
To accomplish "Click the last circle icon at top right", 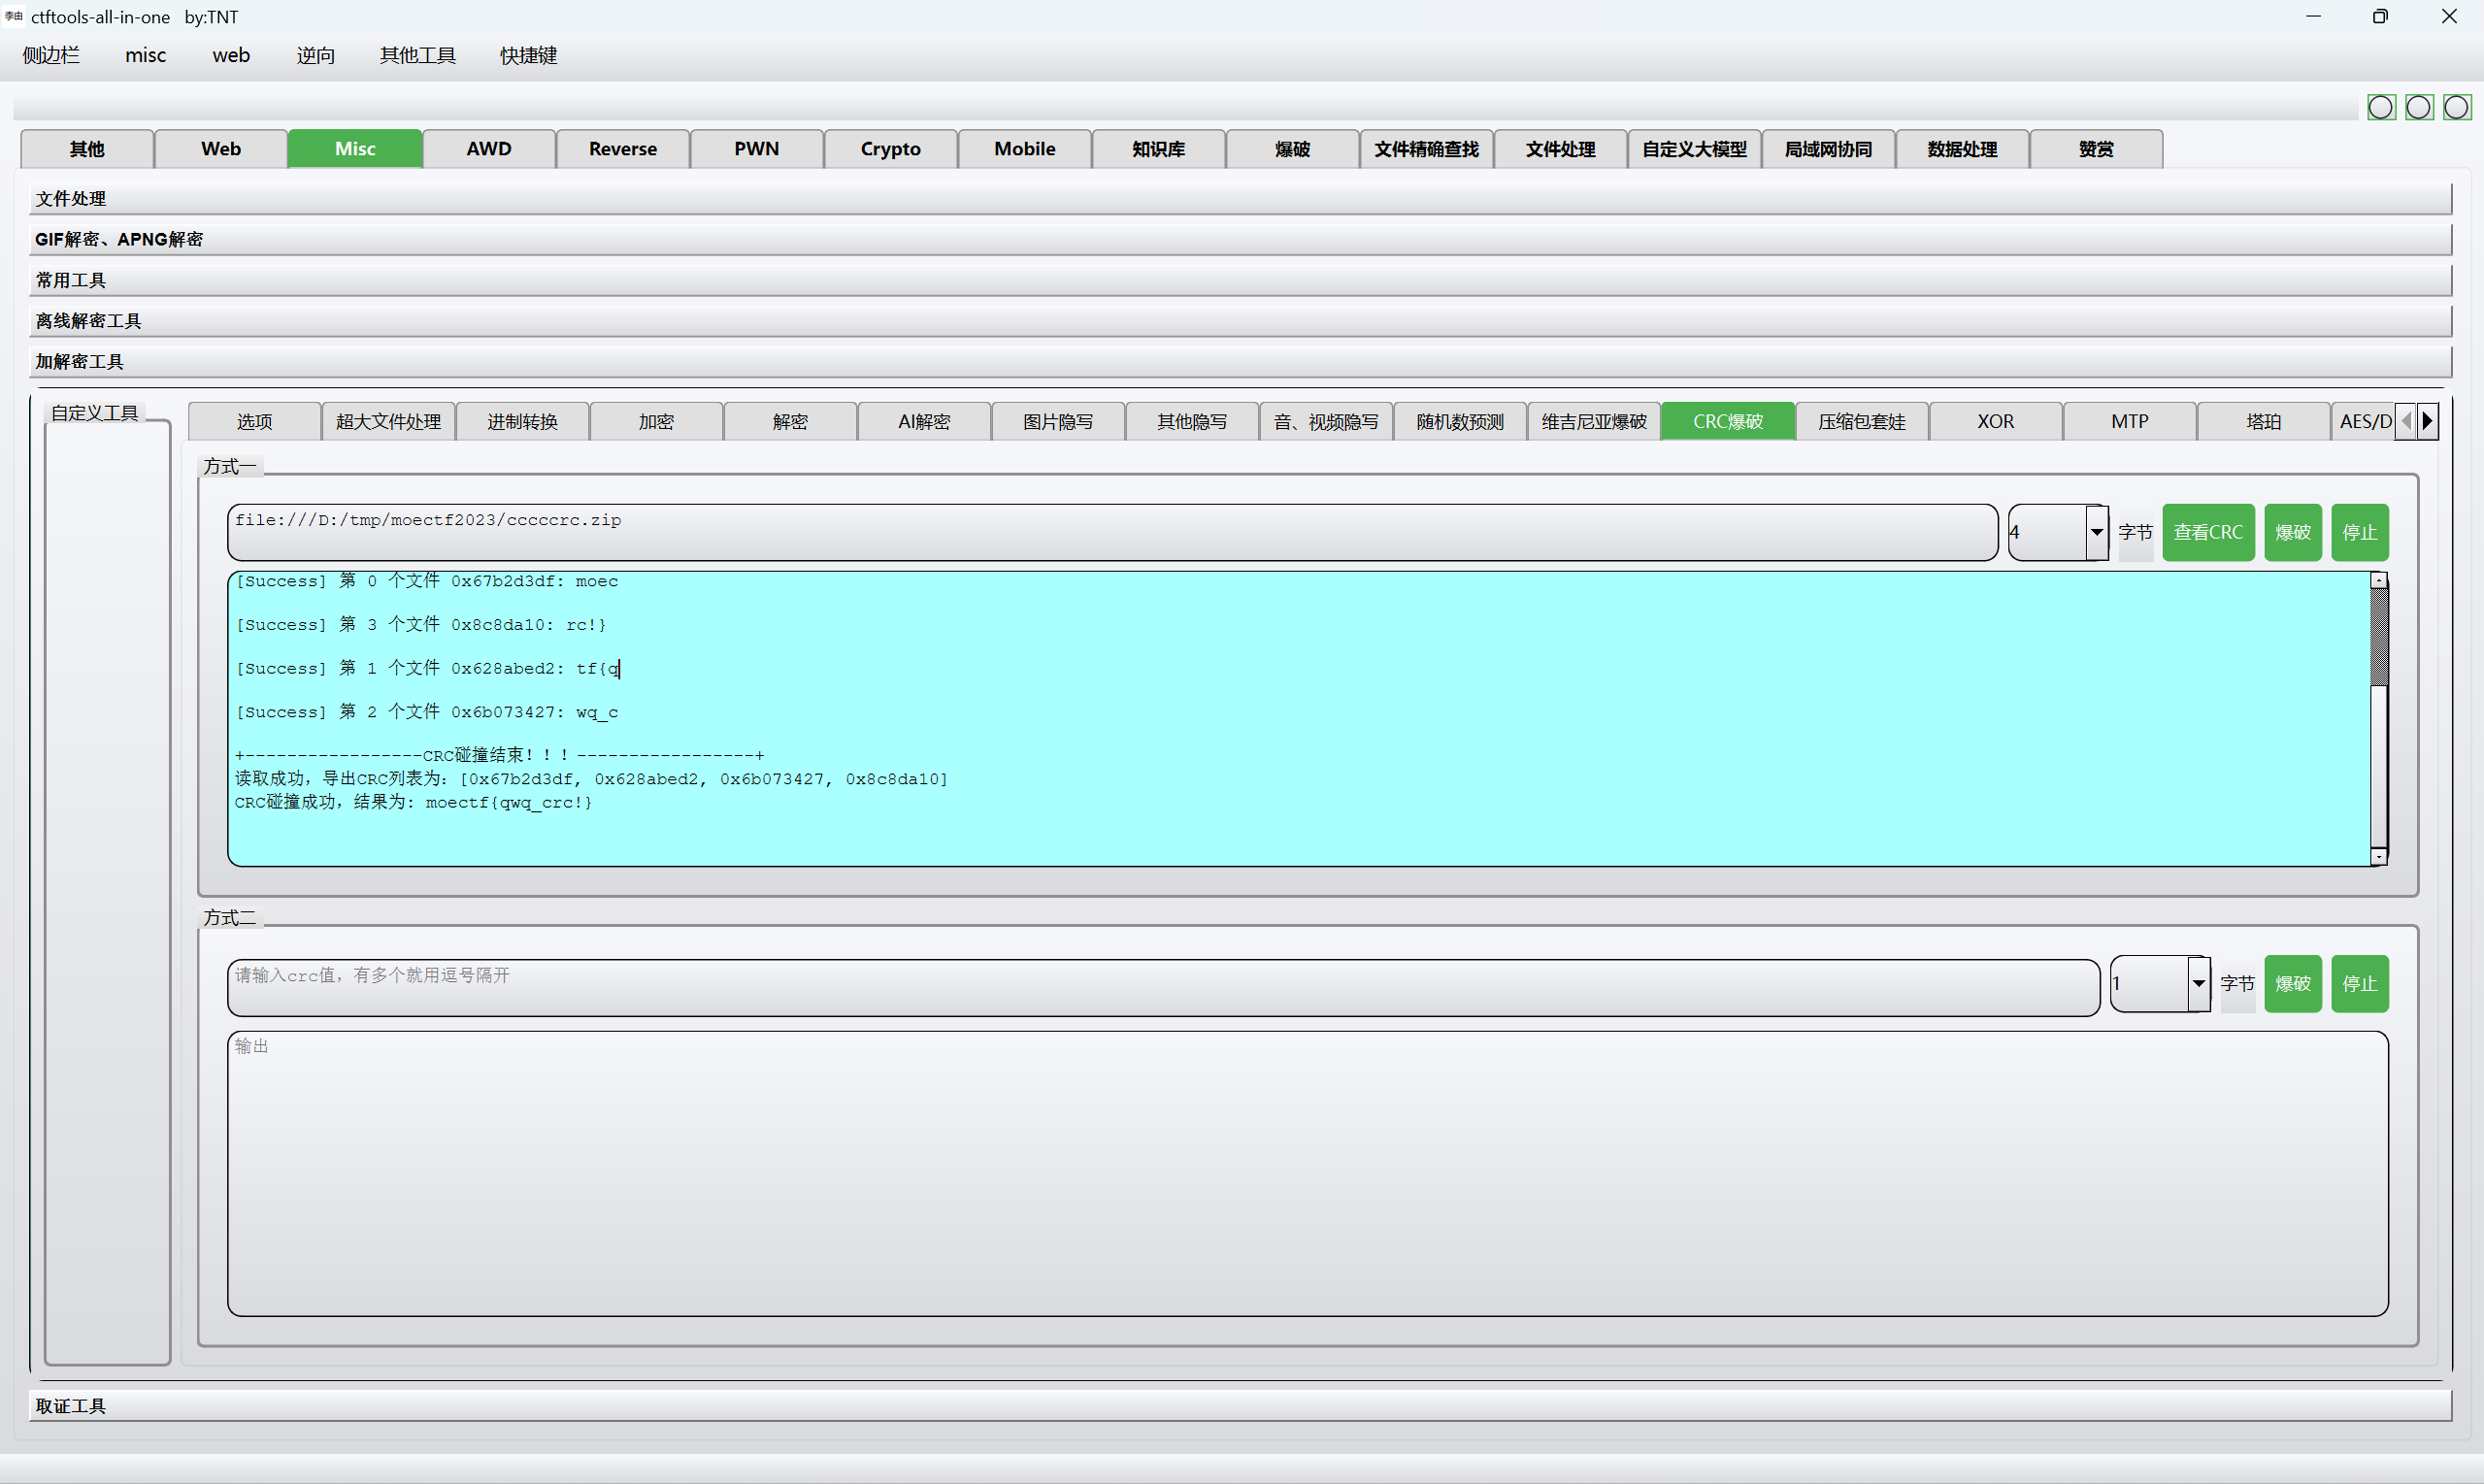I will coord(2457,107).
